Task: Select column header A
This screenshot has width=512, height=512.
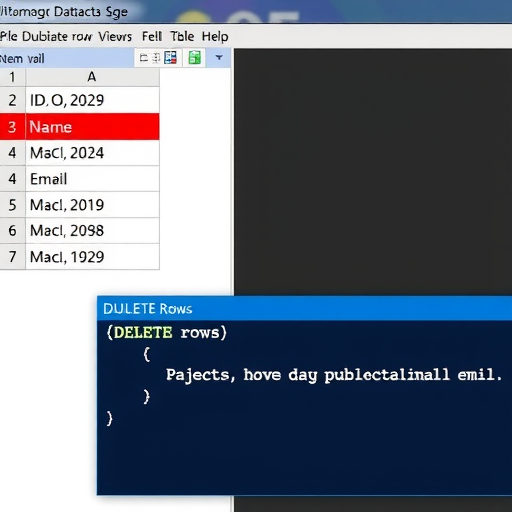Action: click(92, 77)
